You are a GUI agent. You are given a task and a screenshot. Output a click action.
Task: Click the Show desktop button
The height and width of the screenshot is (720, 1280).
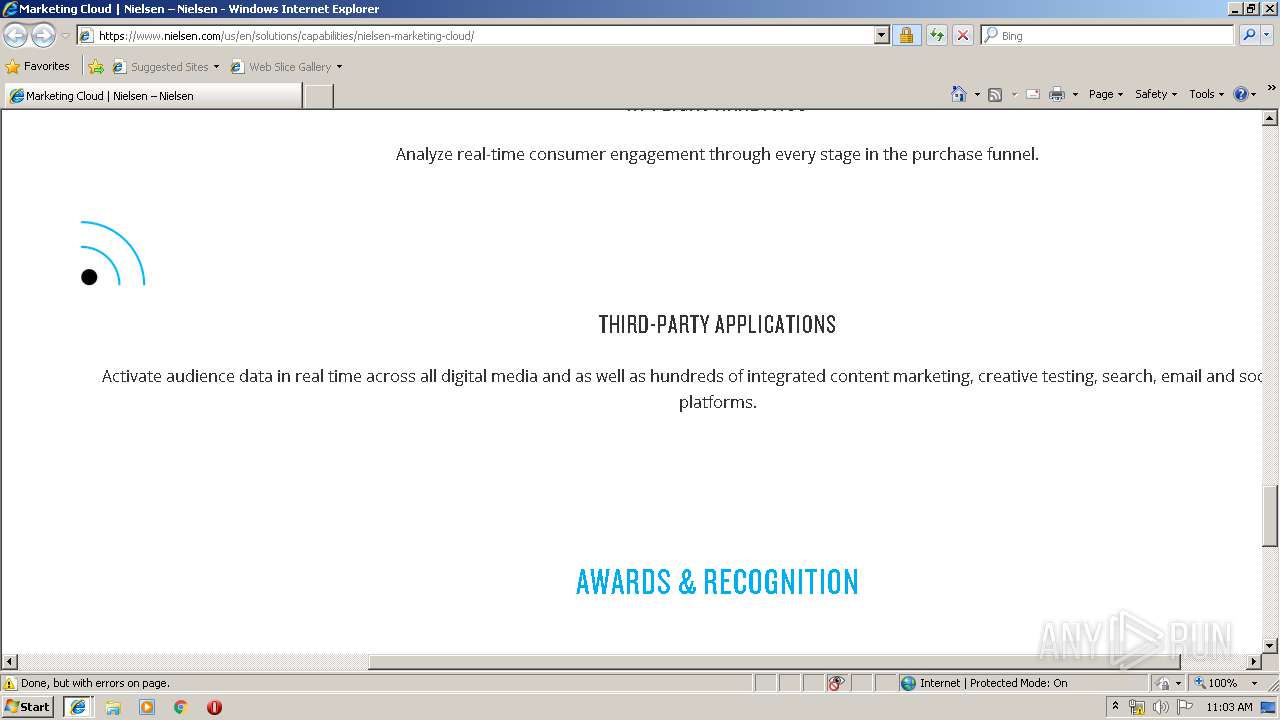1270,707
